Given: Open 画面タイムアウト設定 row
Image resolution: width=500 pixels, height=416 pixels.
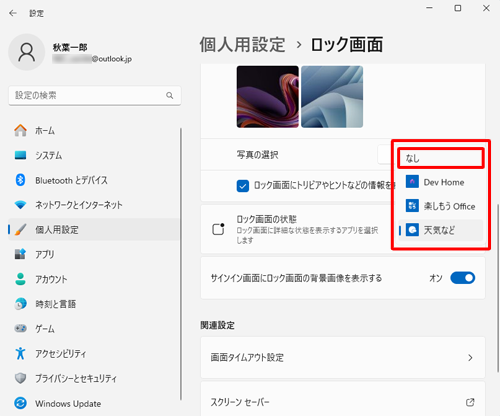Looking at the screenshot, I should point(343,358).
